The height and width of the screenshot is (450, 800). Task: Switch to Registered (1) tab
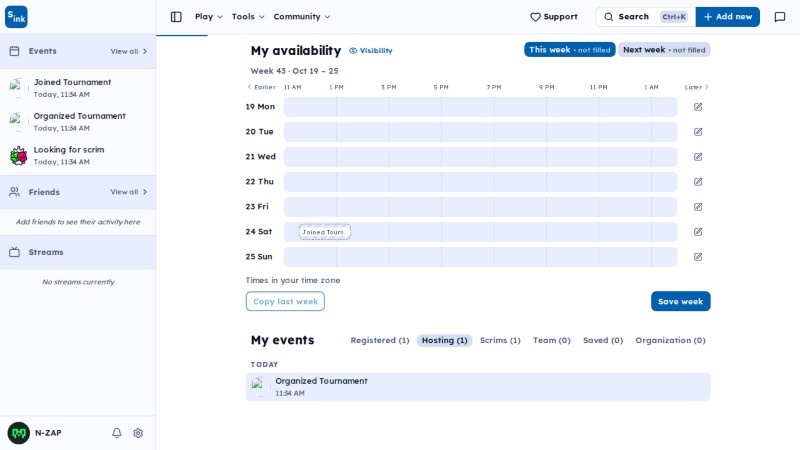(380, 340)
